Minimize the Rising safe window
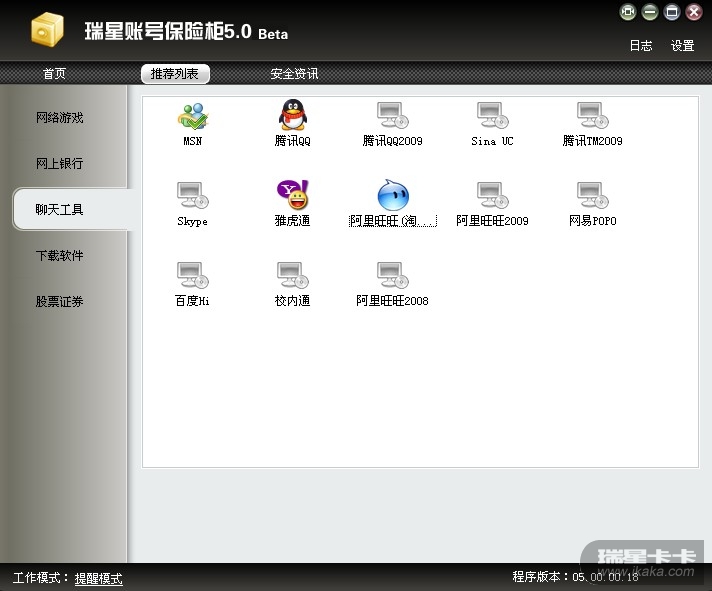712x591 pixels. click(650, 12)
